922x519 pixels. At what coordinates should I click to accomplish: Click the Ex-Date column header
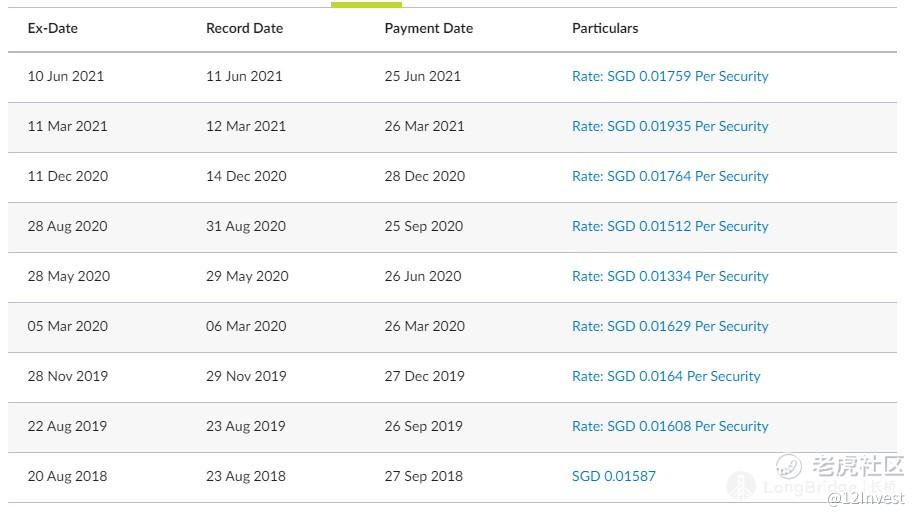click(52, 28)
